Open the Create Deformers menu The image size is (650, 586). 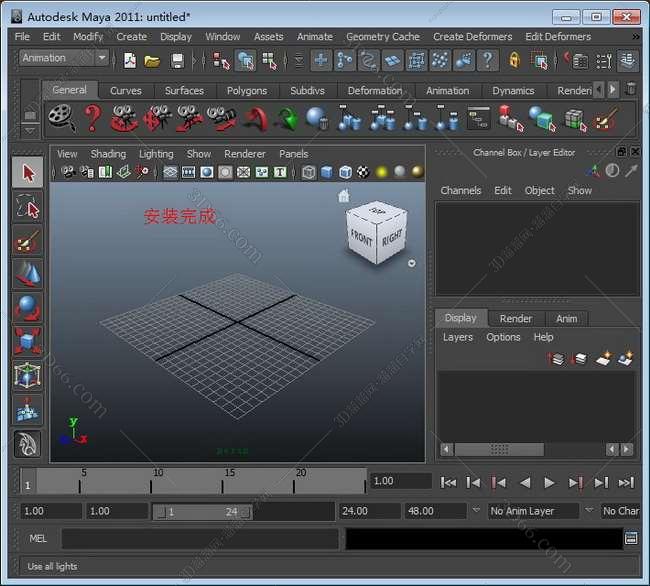[x=472, y=37]
